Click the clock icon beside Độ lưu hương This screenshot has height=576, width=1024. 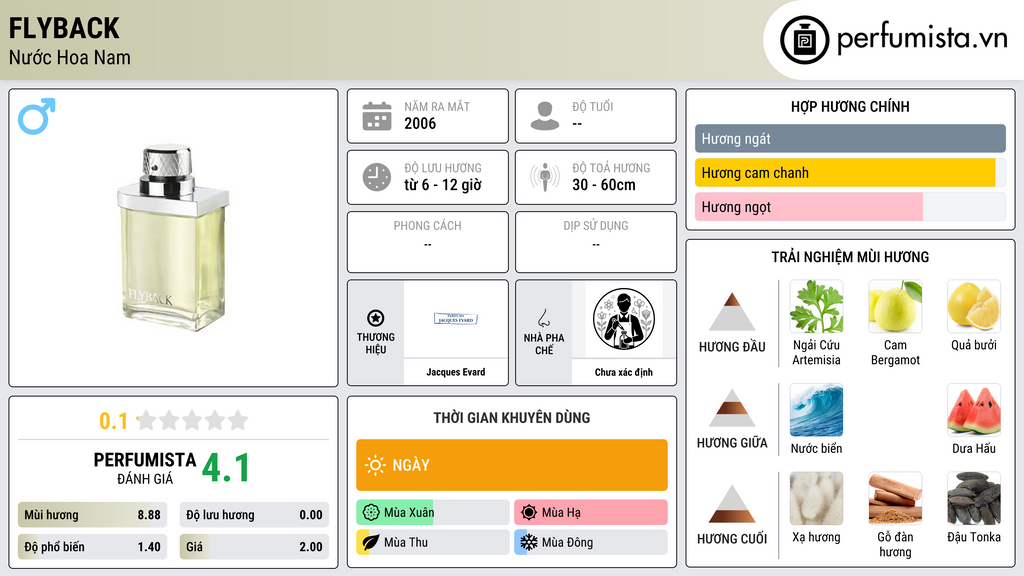tap(377, 177)
